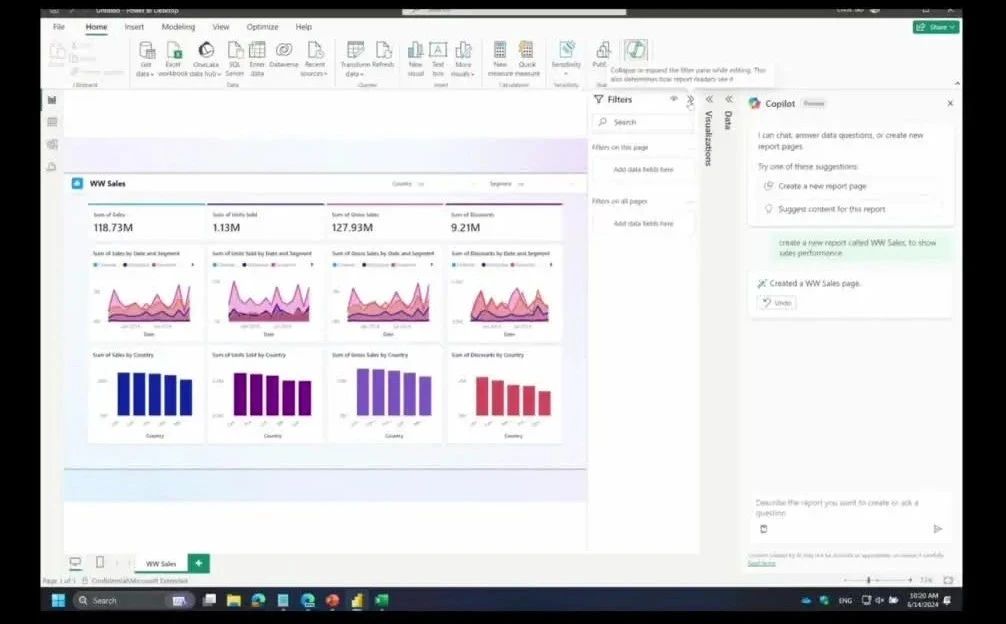
Task: Switch to View tab
Action: pos(221,27)
